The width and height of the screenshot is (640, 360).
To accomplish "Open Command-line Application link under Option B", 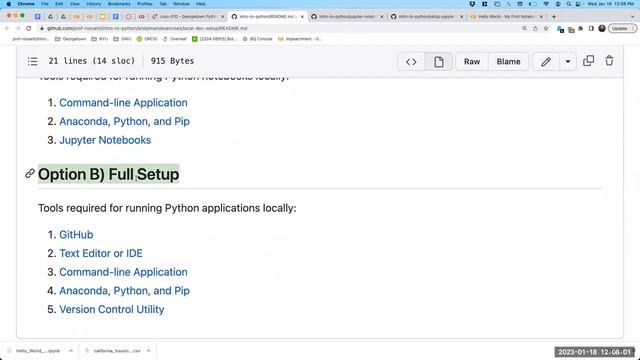I will click(x=123, y=272).
